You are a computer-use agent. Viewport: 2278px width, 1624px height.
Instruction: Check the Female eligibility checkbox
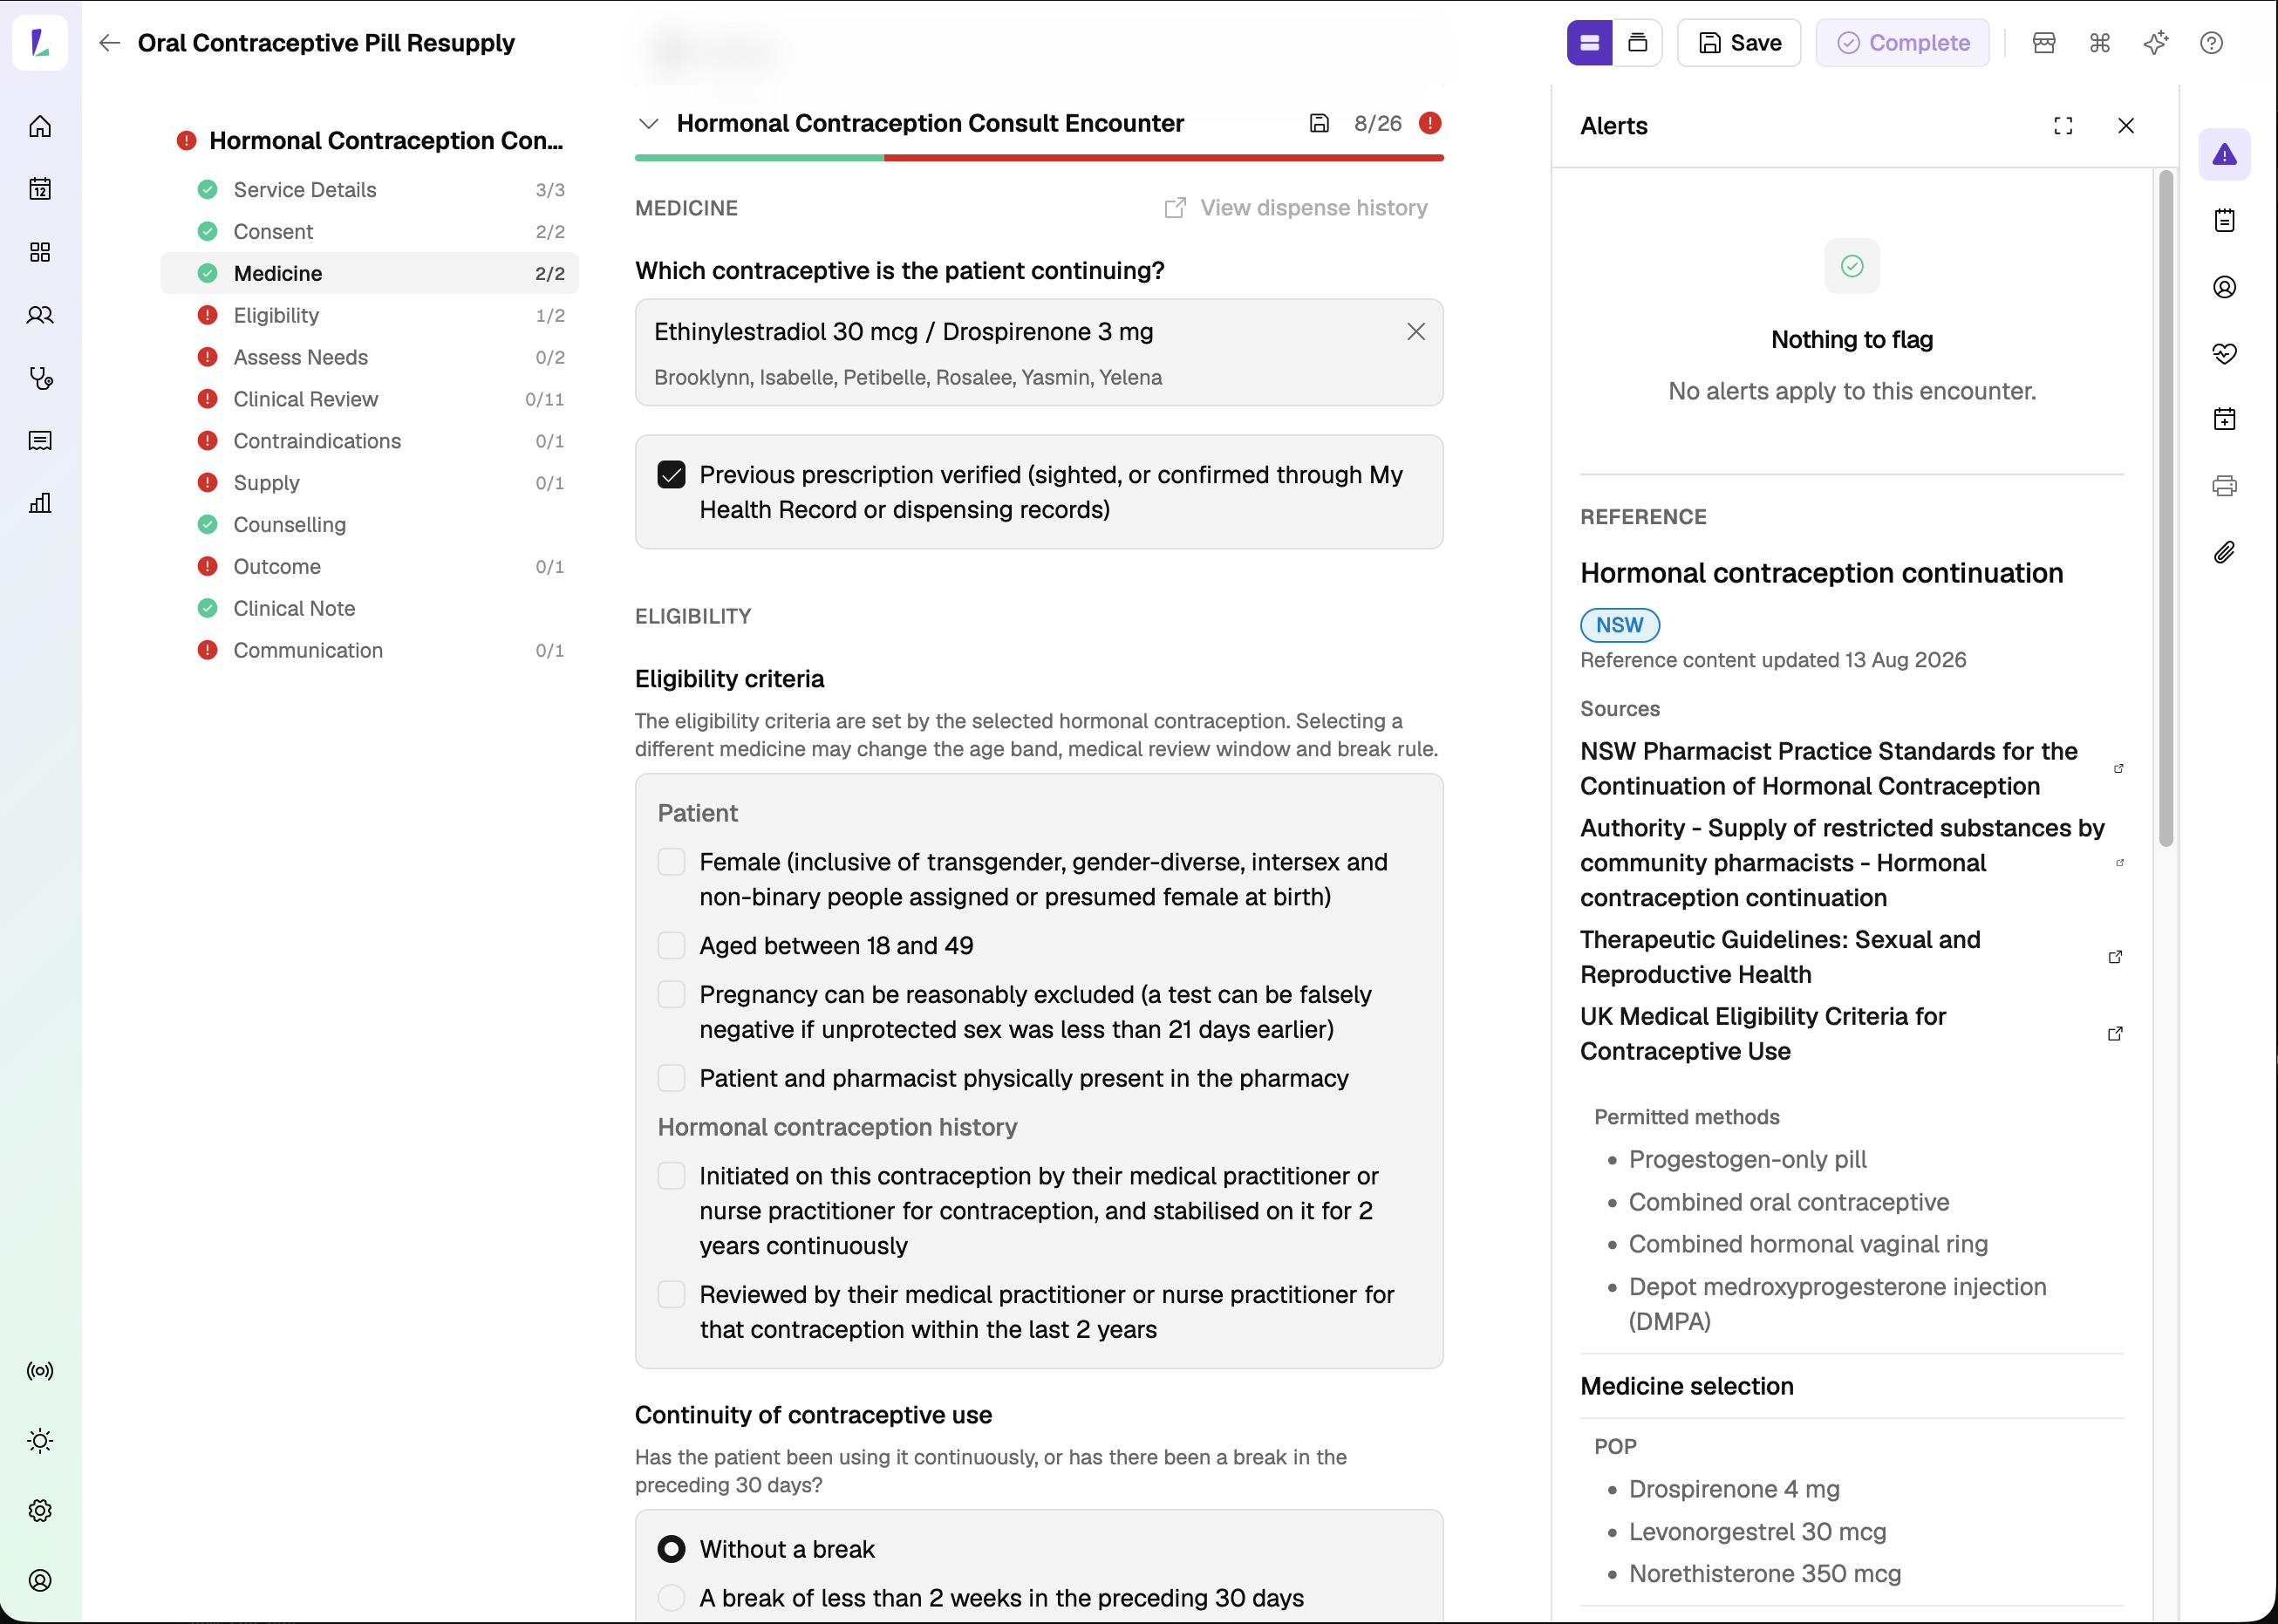[x=672, y=862]
